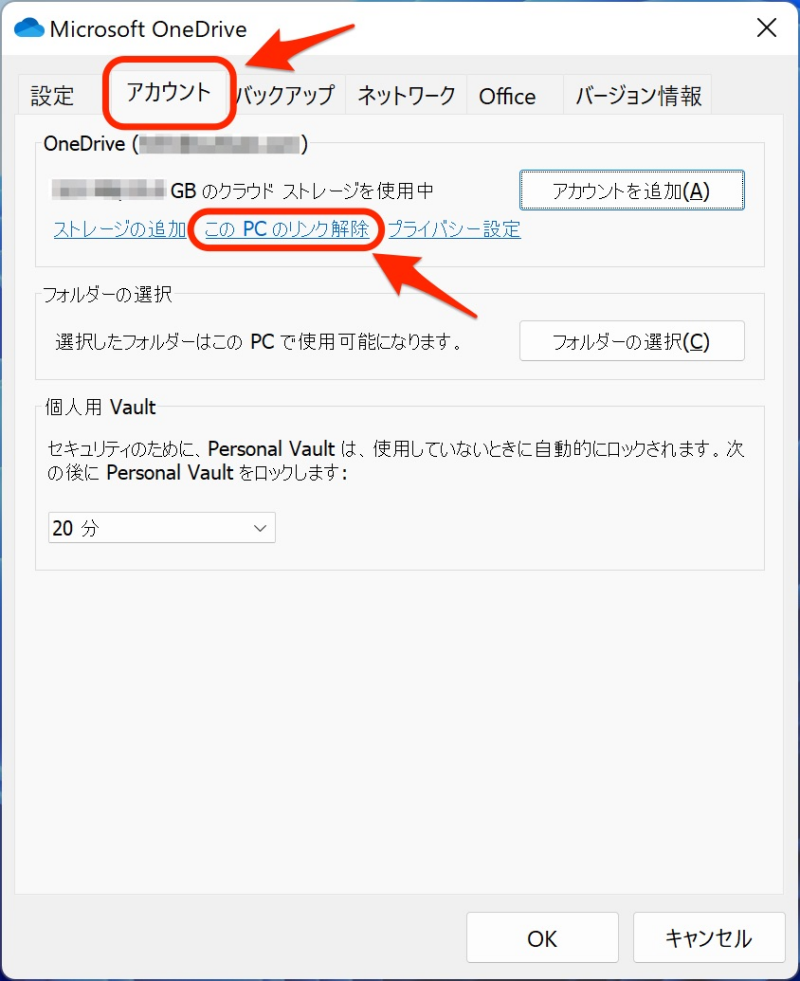The height and width of the screenshot is (981, 800).
Task: Open the ネットワーク tab
Action: pos(406,96)
